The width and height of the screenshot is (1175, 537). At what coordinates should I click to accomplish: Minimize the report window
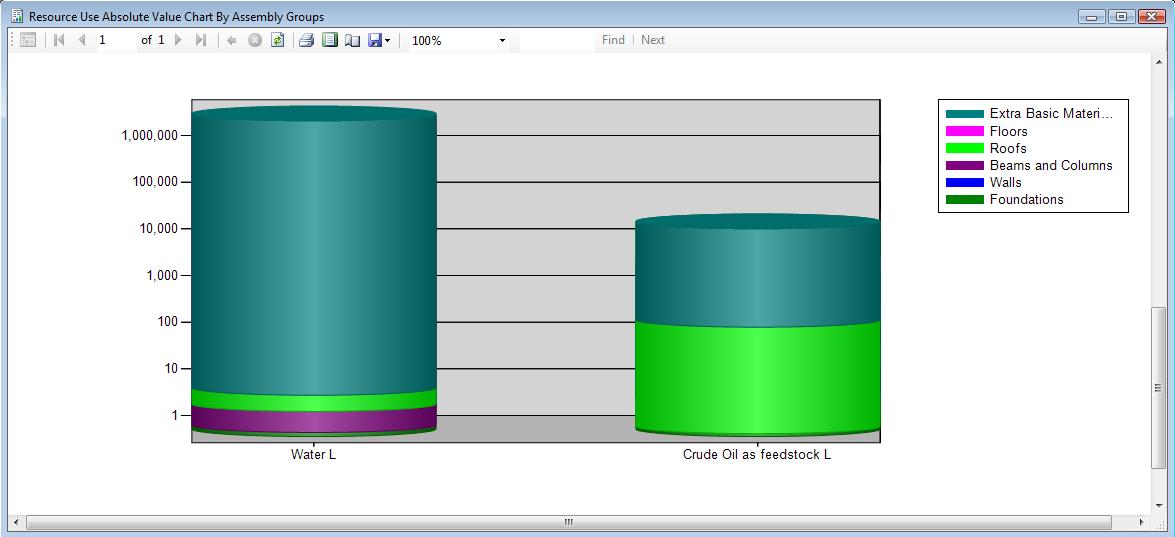coord(1092,16)
